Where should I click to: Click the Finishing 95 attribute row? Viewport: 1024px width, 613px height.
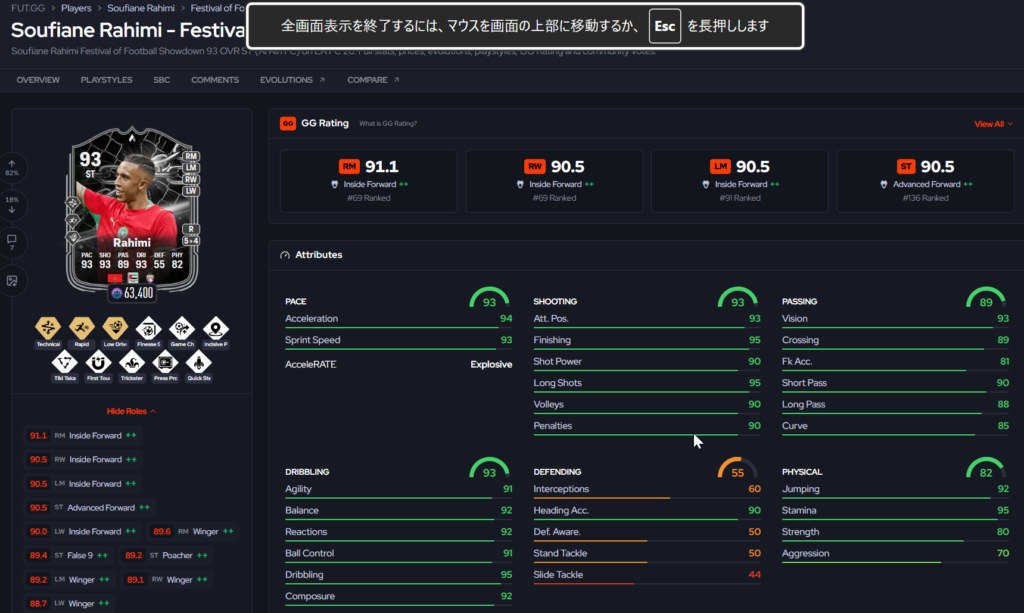tap(647, 341)
